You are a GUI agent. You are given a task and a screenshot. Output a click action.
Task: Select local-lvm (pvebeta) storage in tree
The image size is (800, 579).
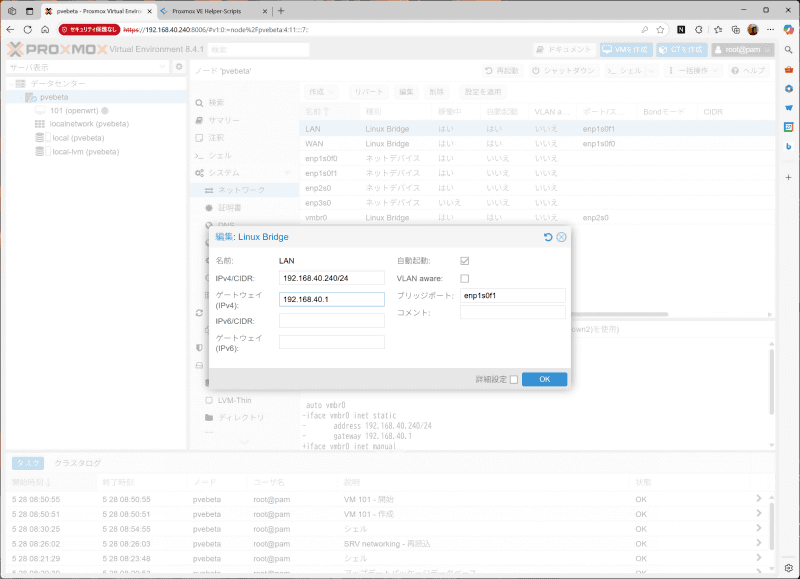(x=85, y=152)
